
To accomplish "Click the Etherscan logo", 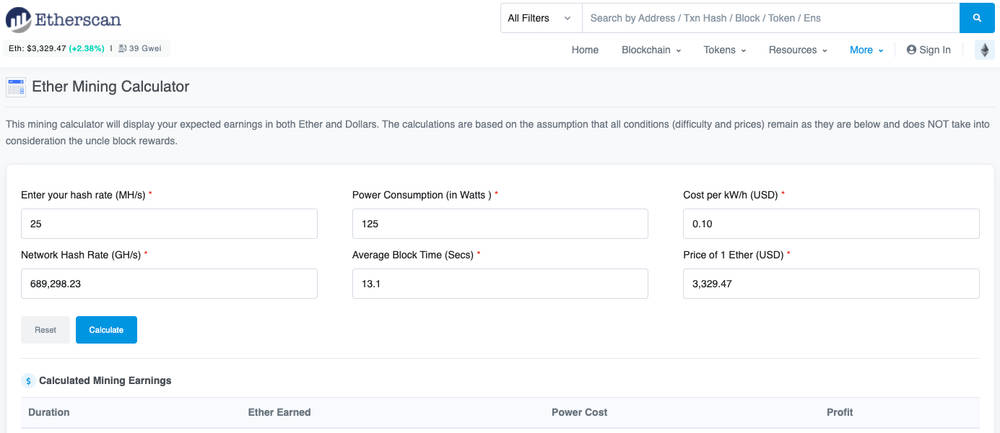I will pyautogui.click(x=63, y=19).
